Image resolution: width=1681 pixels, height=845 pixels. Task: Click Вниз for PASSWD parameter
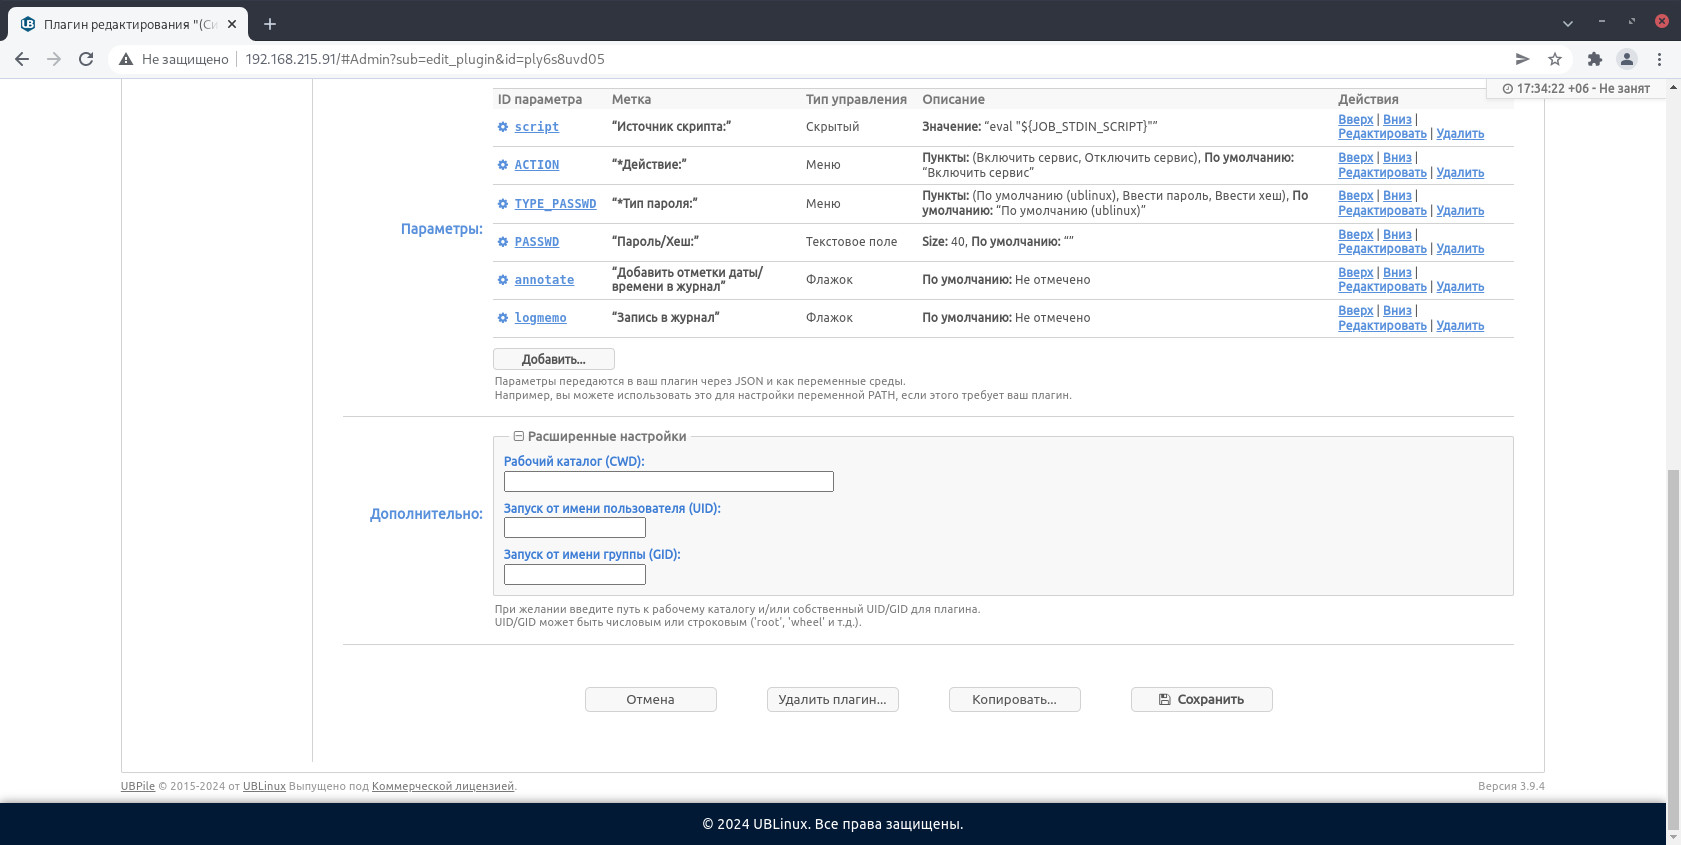tap(1397, 234)
